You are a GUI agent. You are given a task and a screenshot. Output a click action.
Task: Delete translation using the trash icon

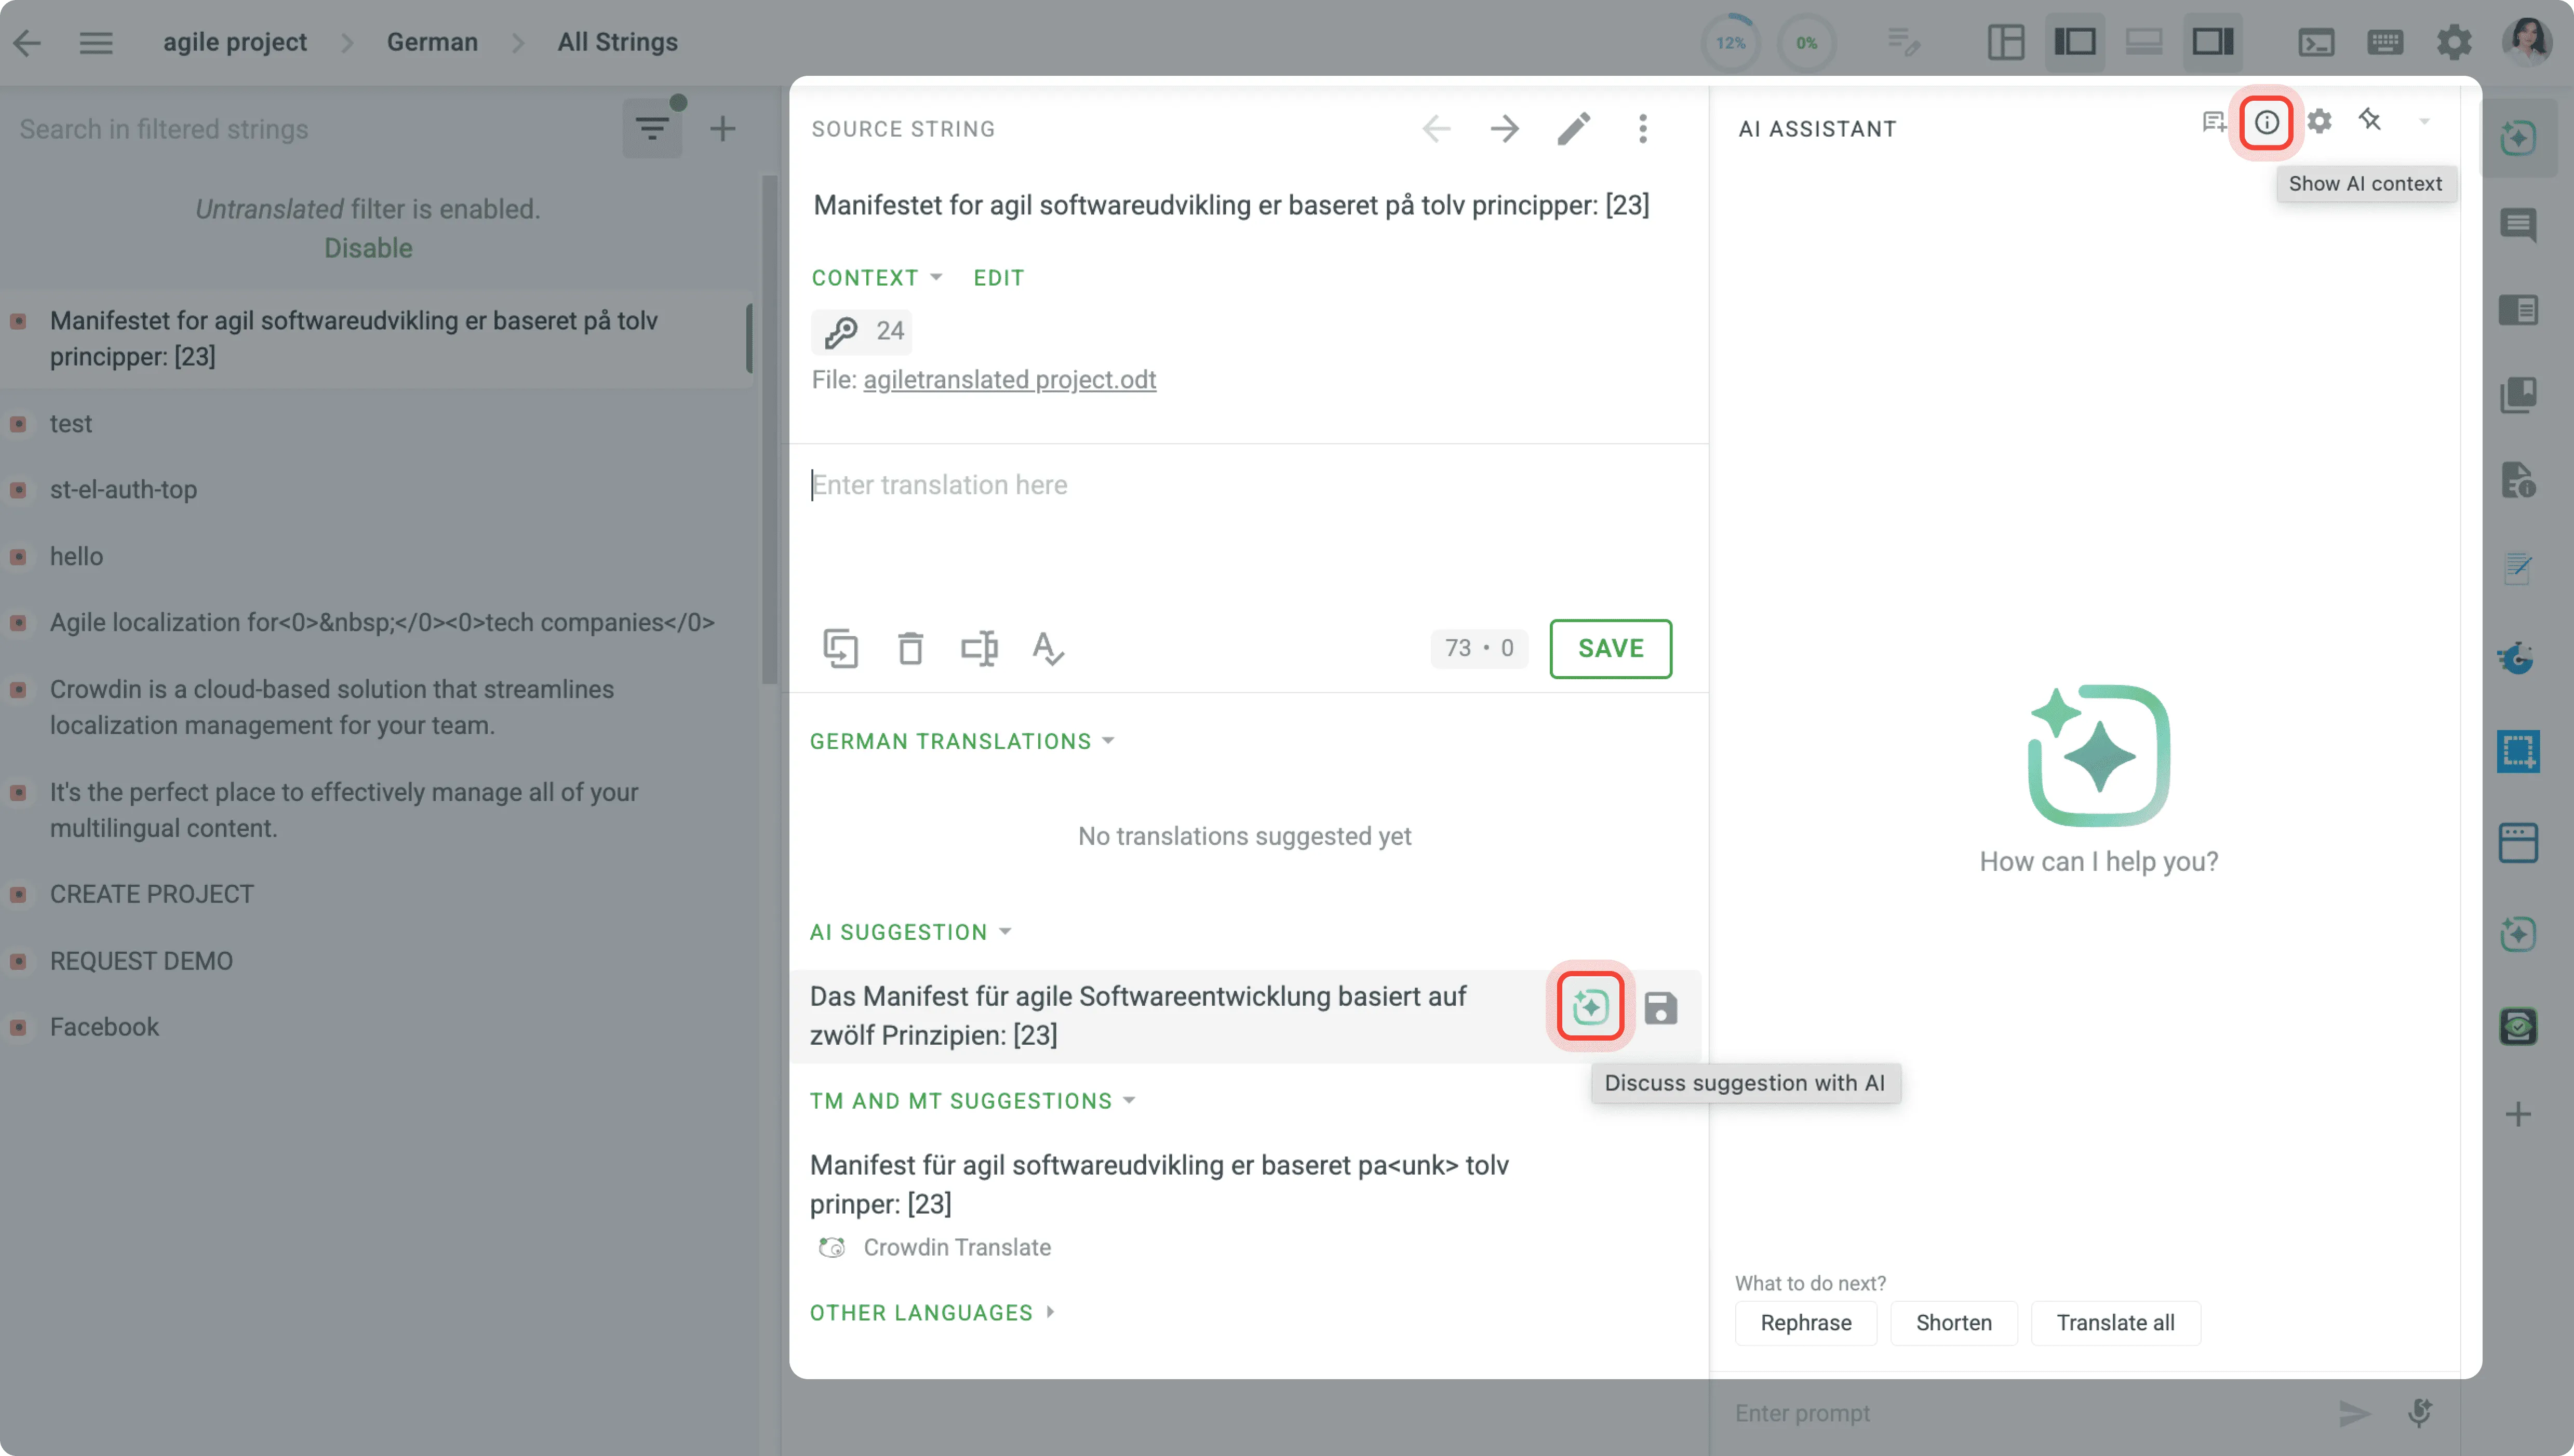[910, 648]
